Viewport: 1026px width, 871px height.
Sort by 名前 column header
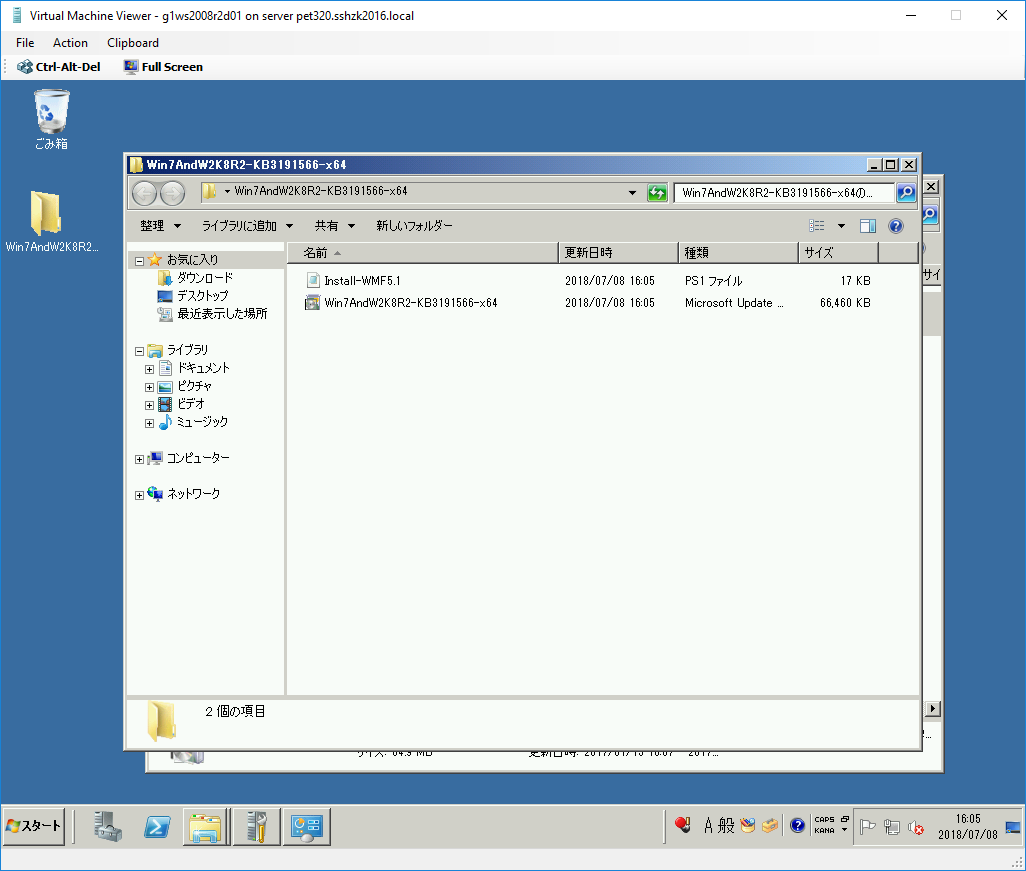point(423,253)
